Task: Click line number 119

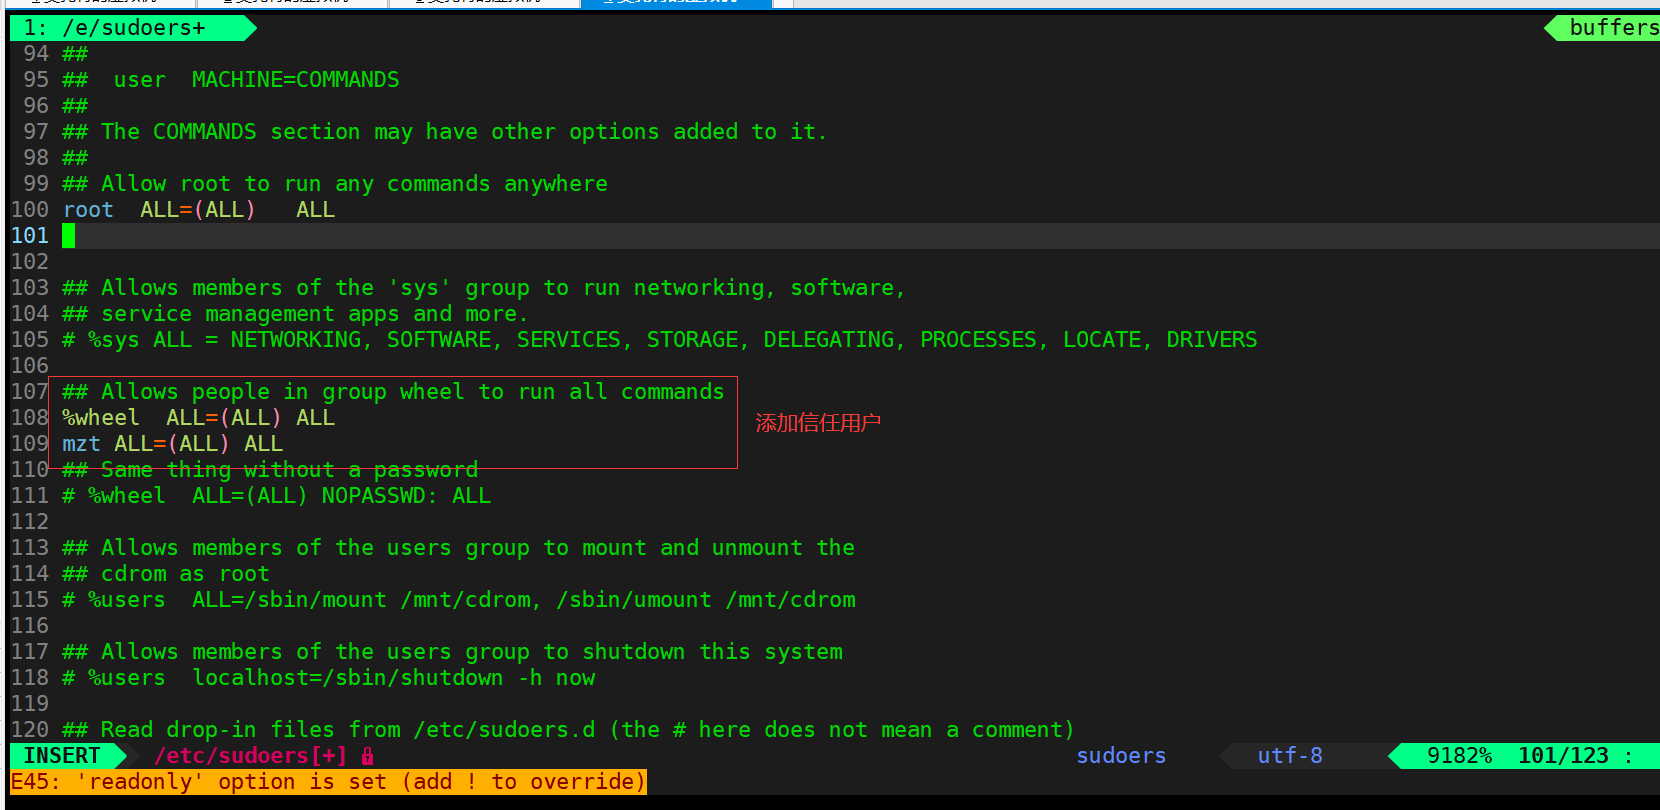Action: [30, 704]
